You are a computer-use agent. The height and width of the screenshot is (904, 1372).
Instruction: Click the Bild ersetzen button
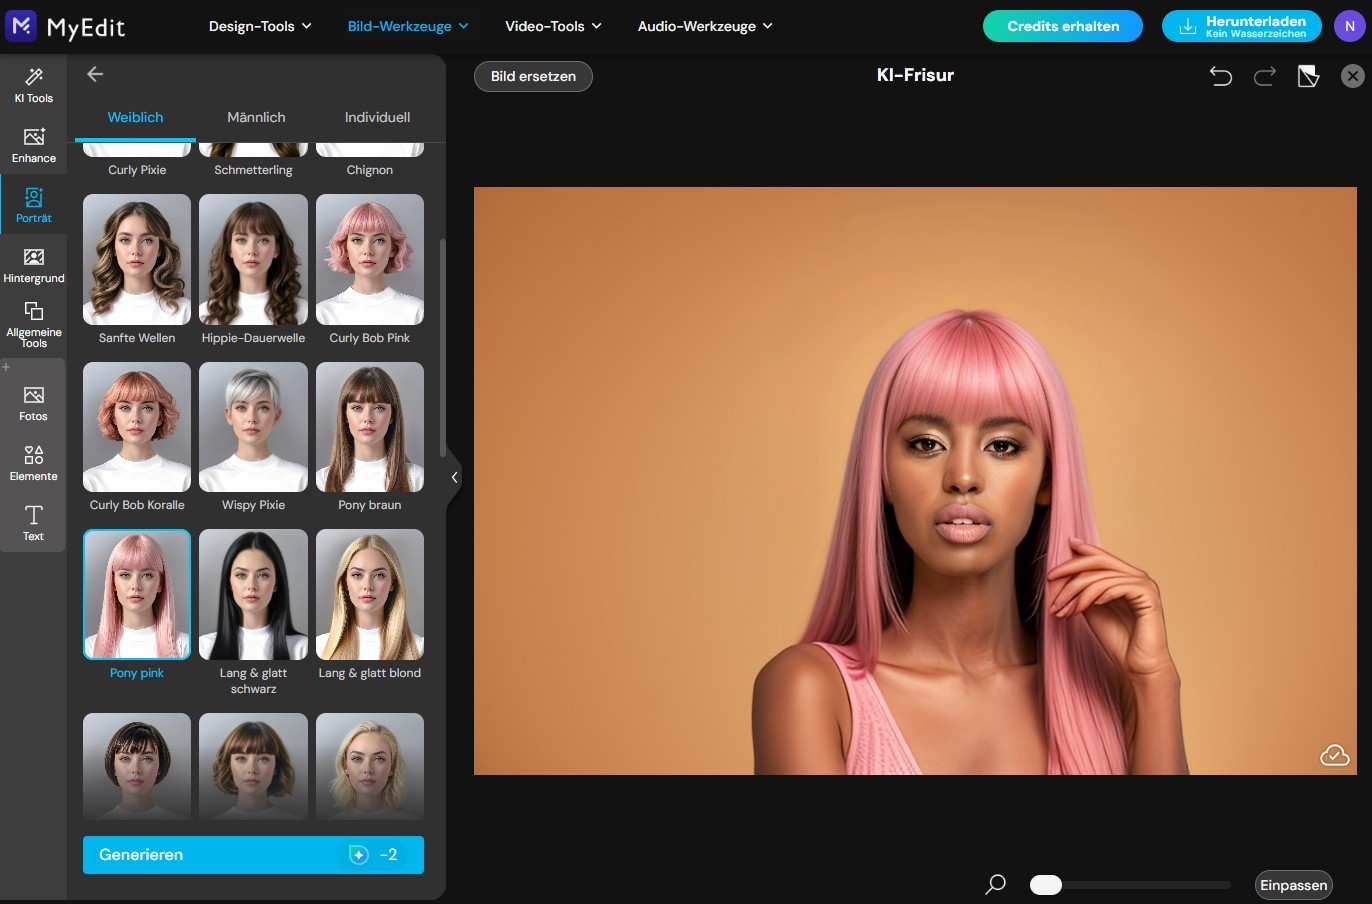click(533, 76)
